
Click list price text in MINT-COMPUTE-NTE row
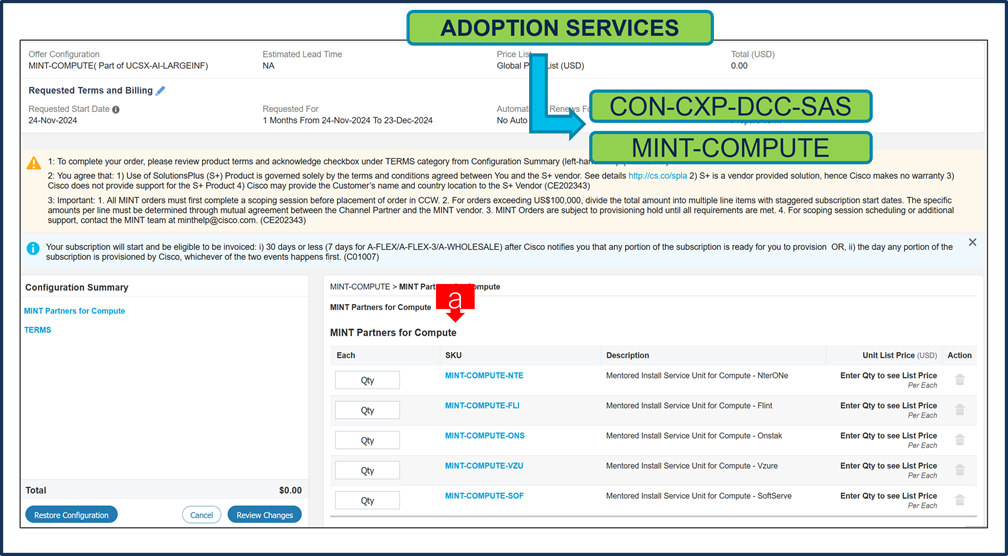pos(888,375)
